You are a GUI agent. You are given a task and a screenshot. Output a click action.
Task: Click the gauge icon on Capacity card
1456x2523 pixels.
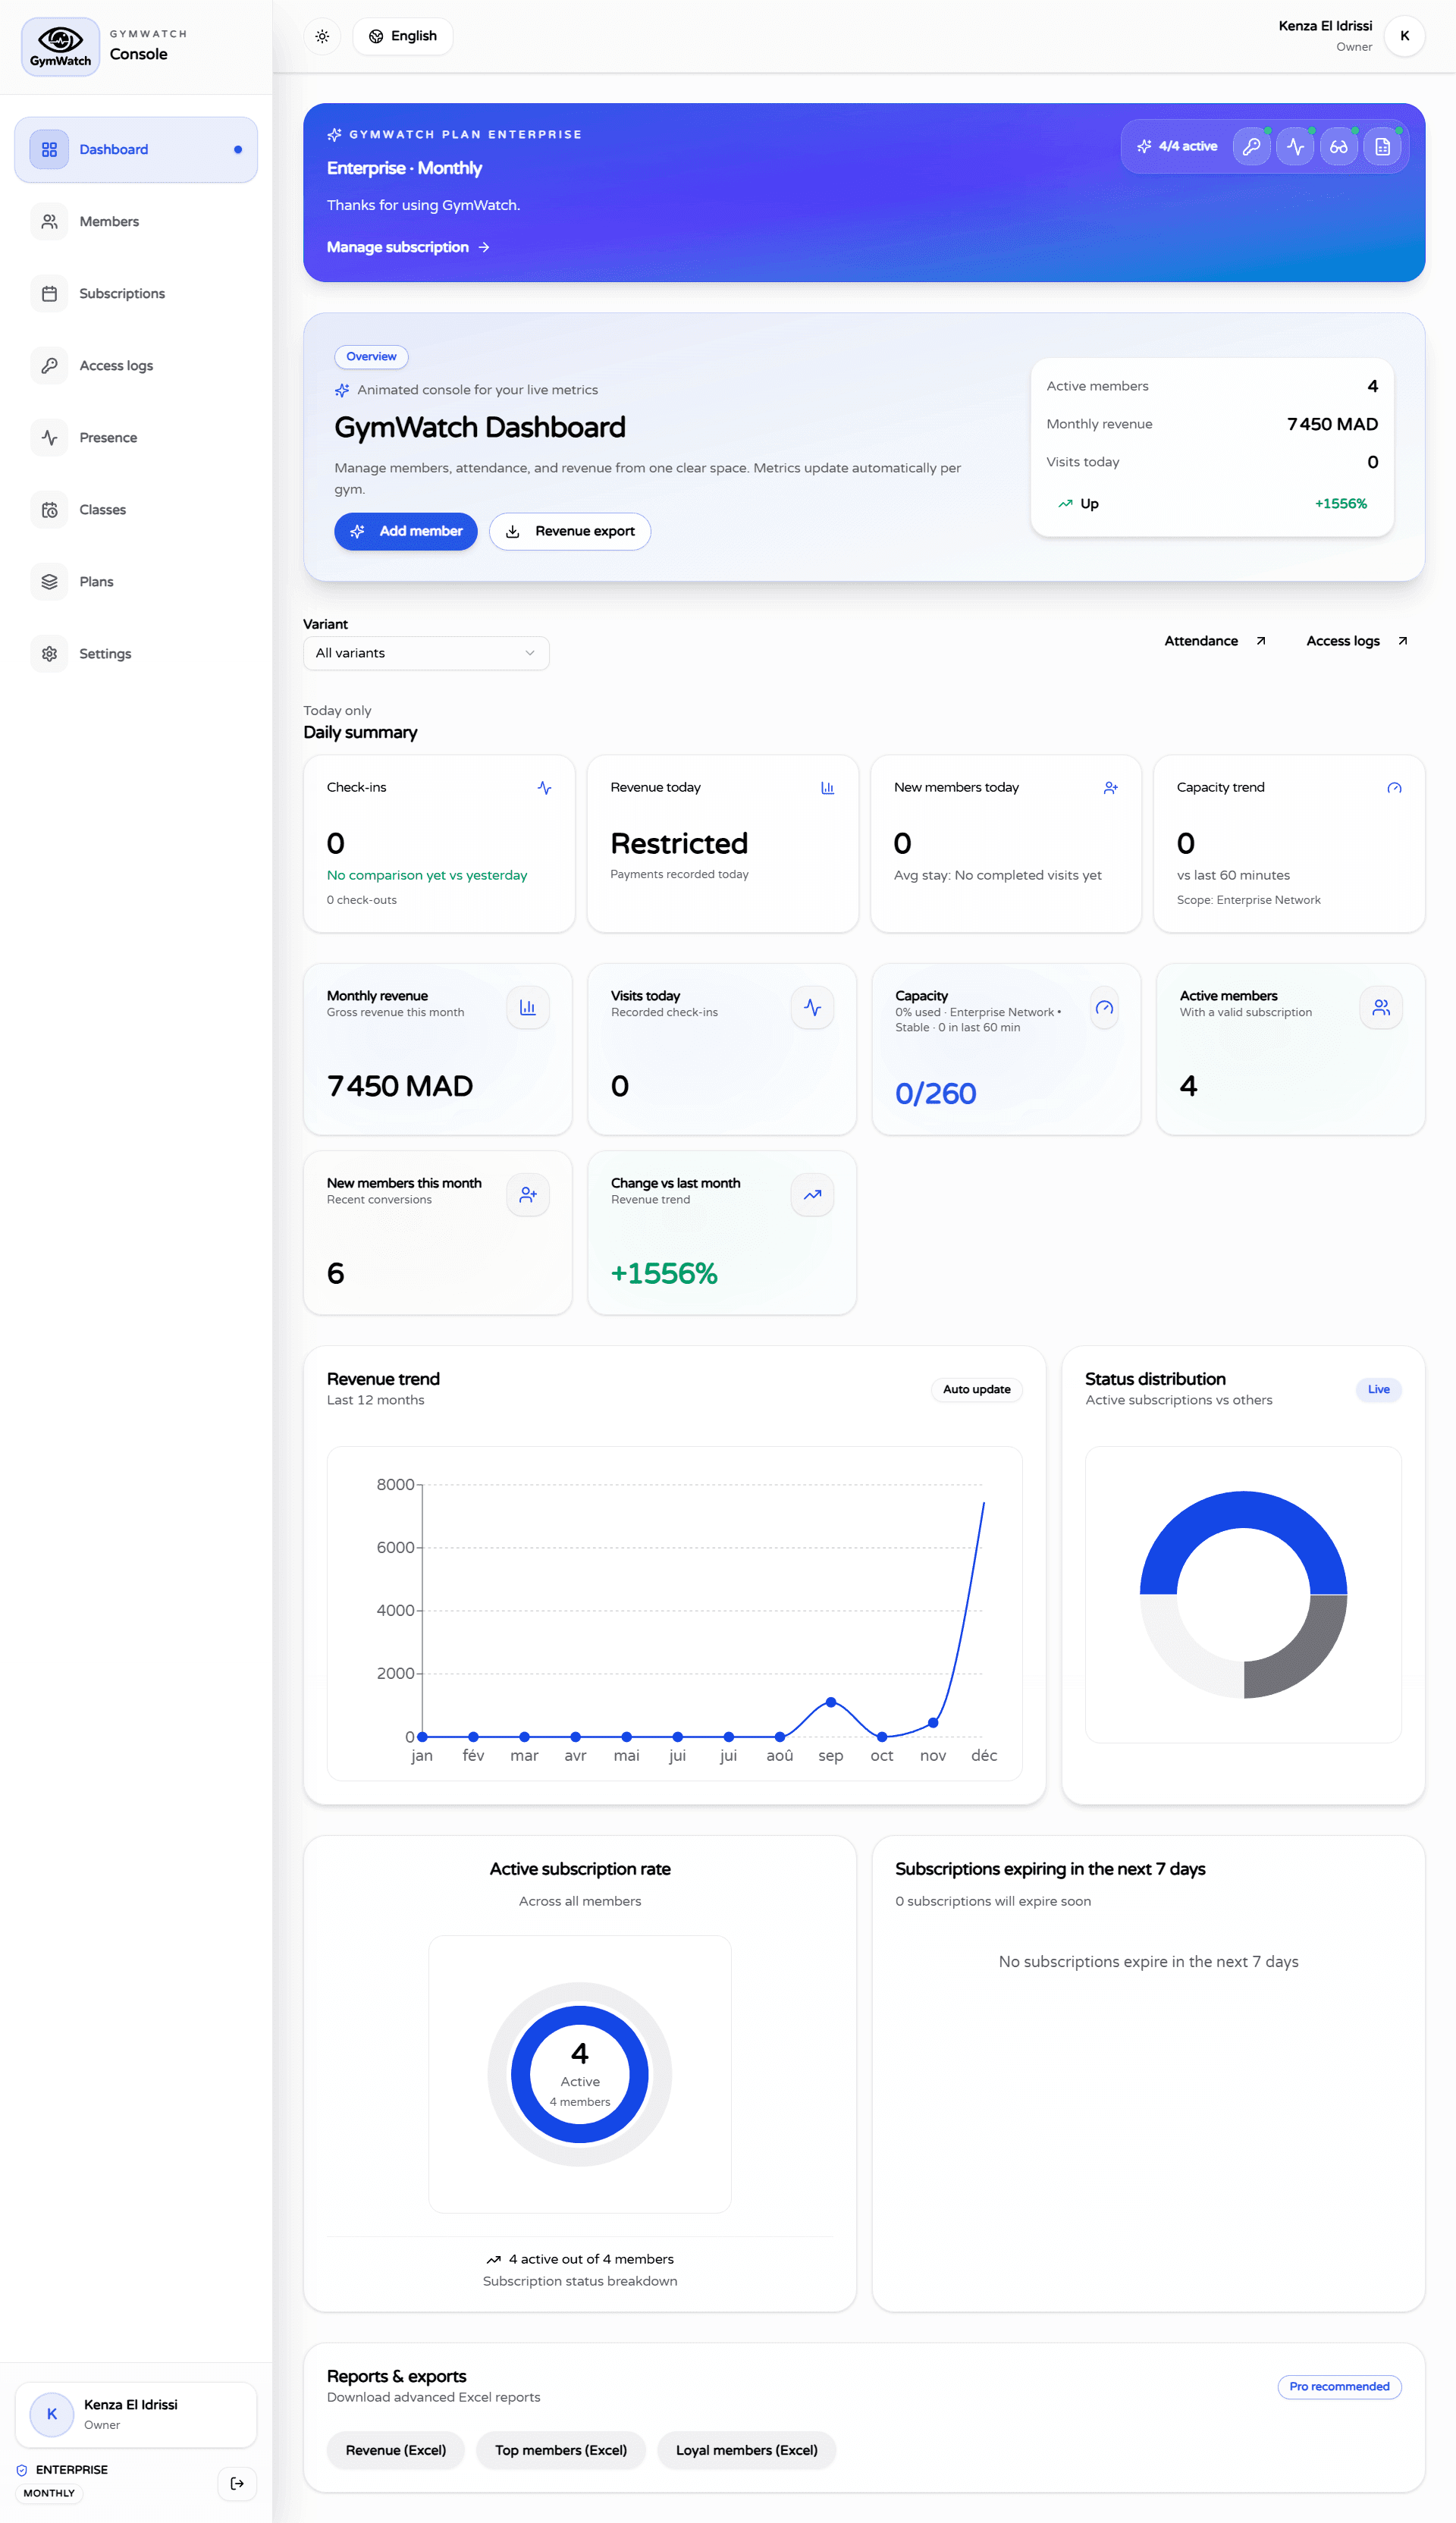click(1103, 1007)
